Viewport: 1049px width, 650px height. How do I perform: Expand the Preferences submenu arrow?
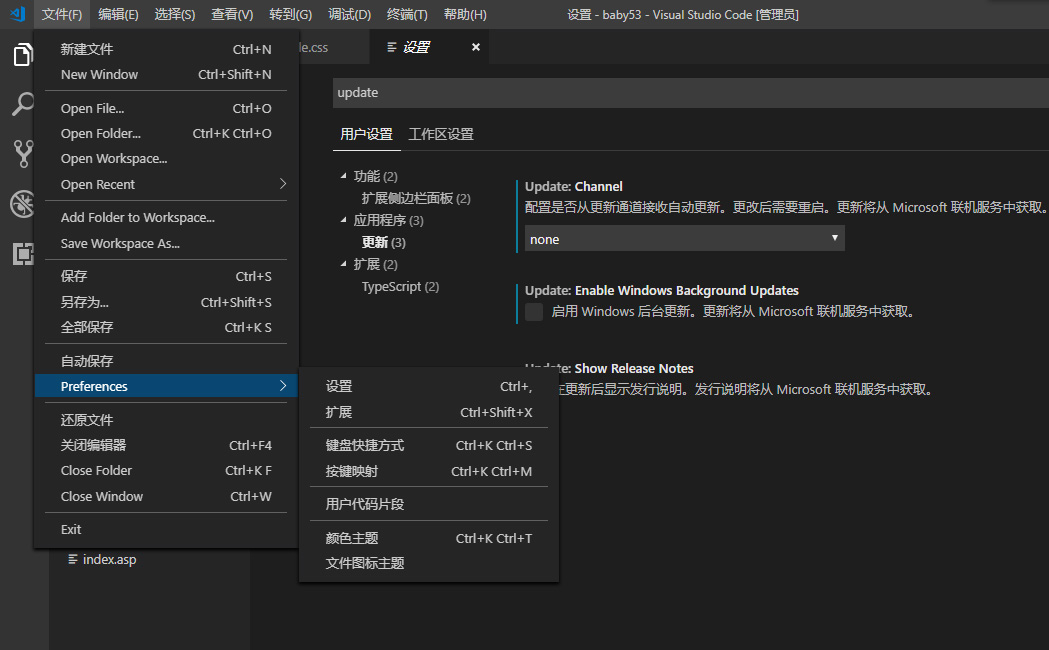pos(283,386)
